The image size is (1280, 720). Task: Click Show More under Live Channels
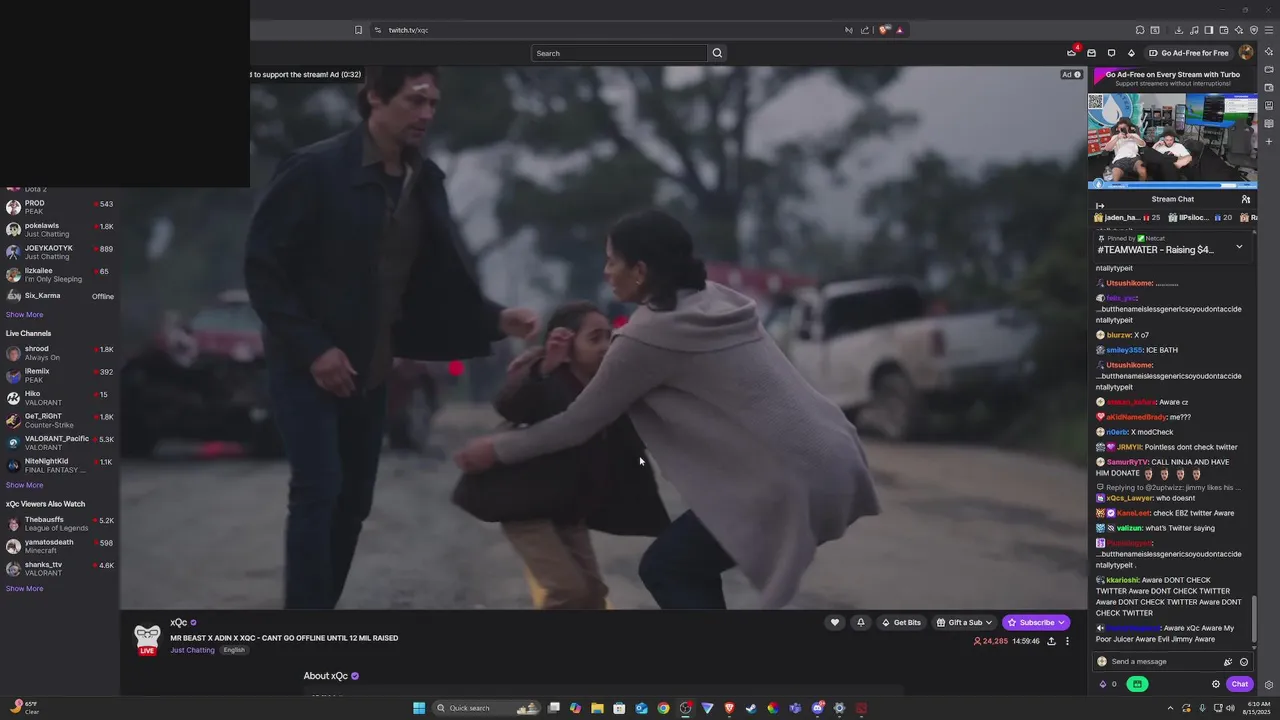pyautogui.click(x=24, y=485)
